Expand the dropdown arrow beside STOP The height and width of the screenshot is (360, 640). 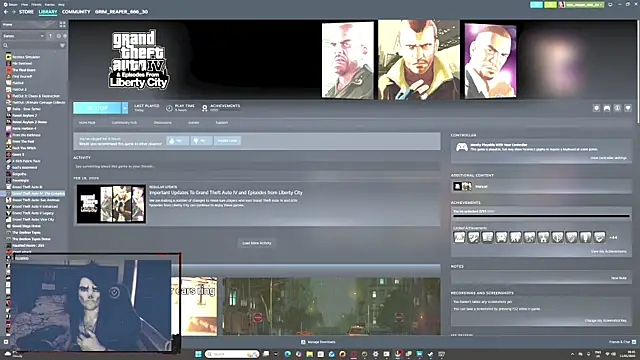(x=125, y=108)
